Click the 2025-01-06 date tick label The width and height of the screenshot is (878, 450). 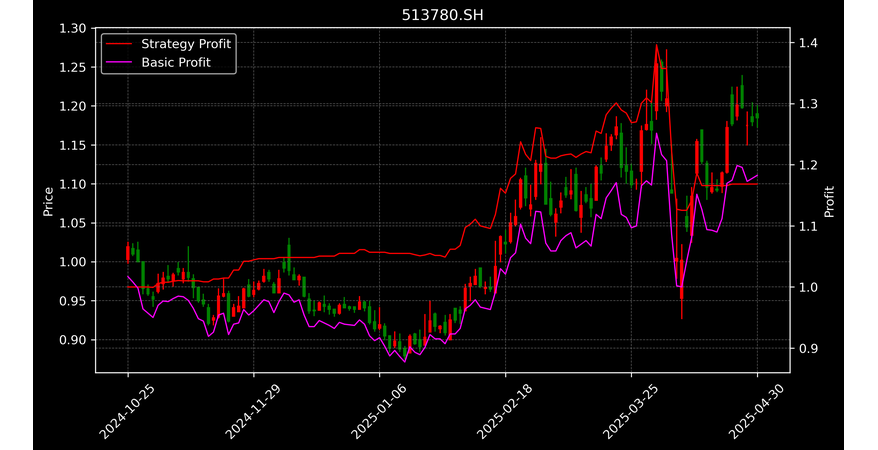click(x=380, y=410)
